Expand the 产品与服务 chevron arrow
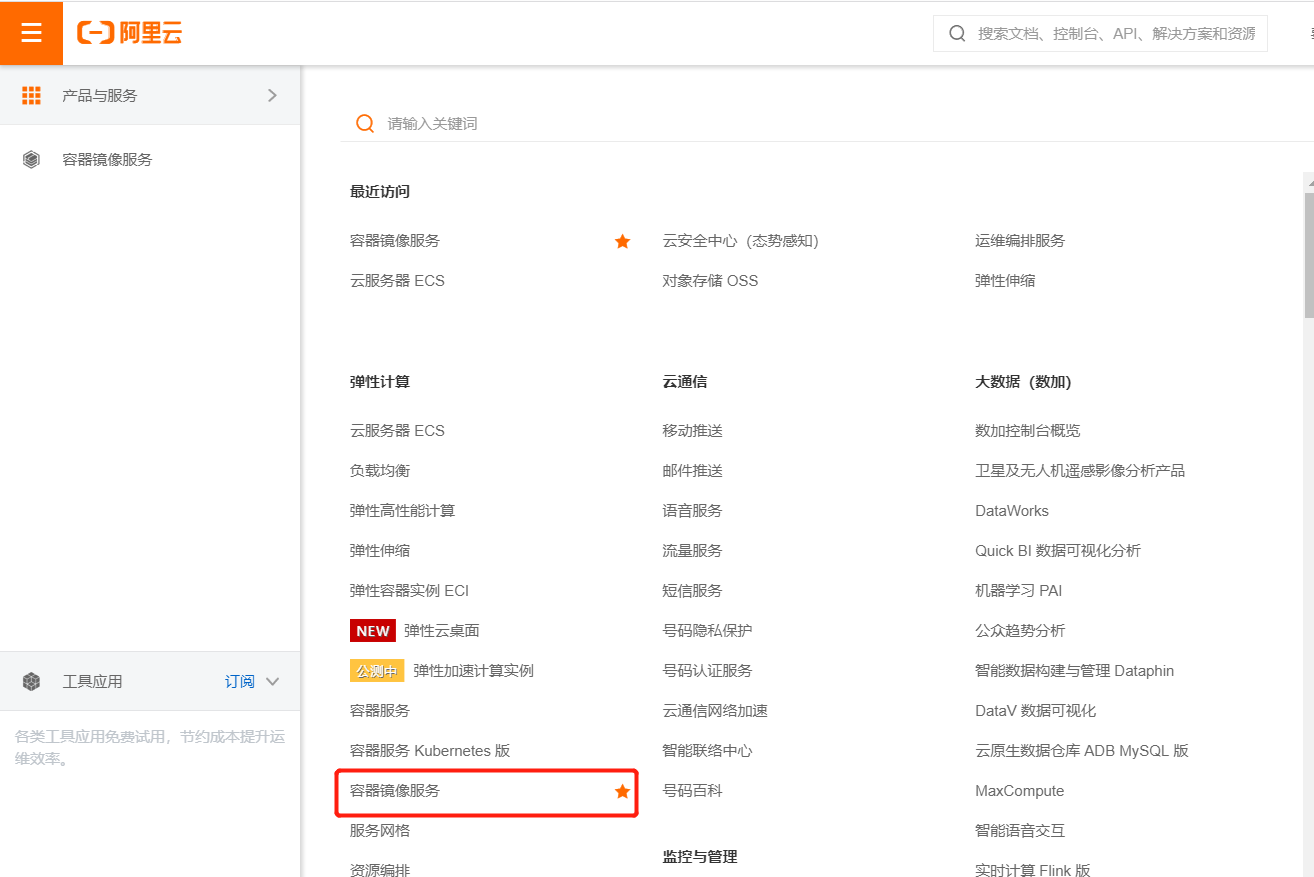The image size is (1314, 877). pos(272,95)
